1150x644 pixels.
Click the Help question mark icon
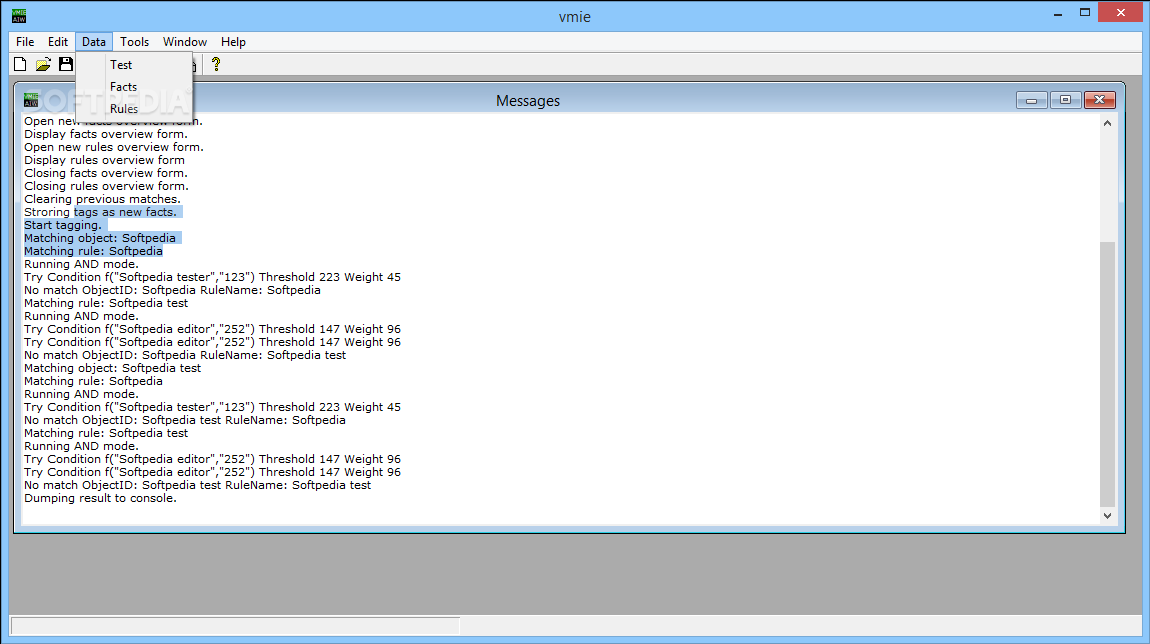[x=216, y=65]
